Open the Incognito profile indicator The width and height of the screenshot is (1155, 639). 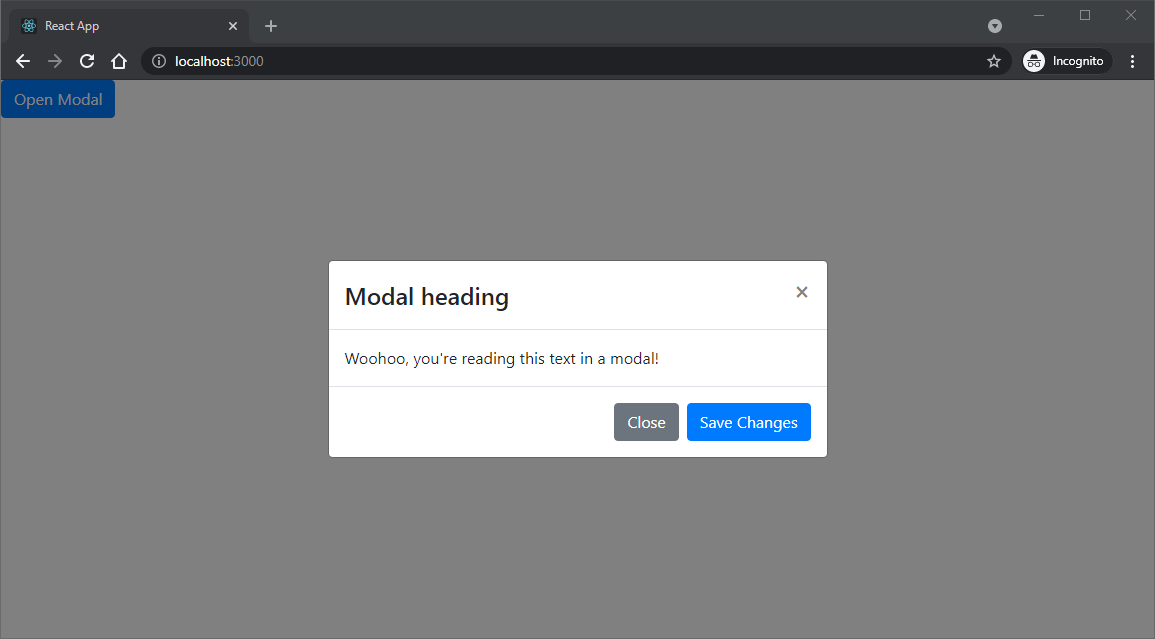click(x=1067, y=61)
